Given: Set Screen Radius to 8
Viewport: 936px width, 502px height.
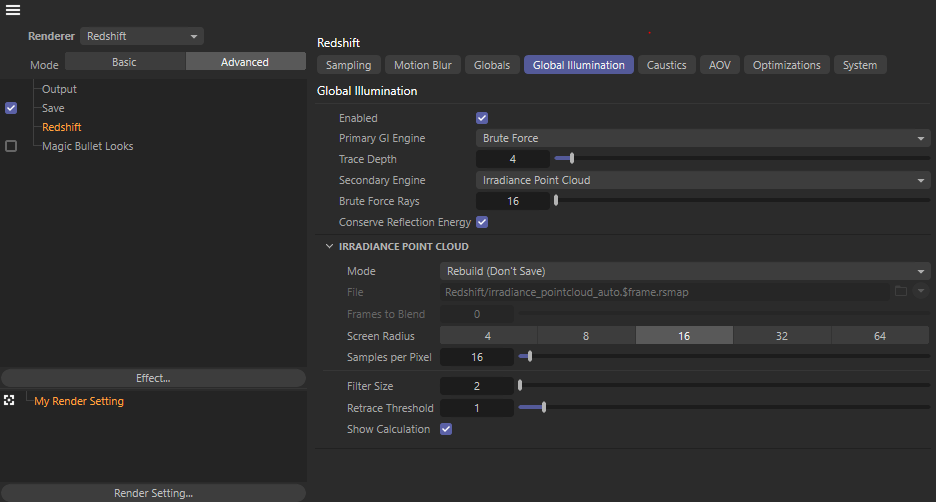Looking at the screenshot, I should tap(586, 335).
